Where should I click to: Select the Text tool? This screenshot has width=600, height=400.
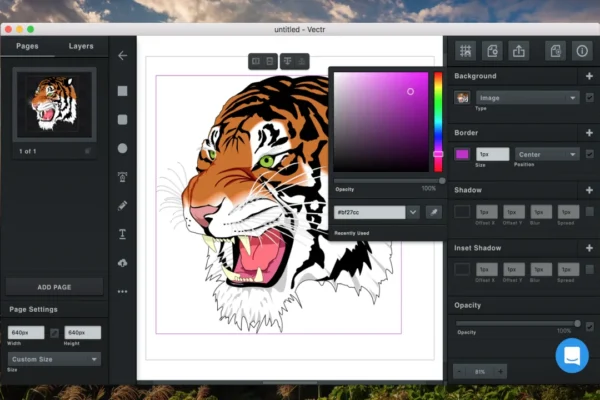coord(122,234)
